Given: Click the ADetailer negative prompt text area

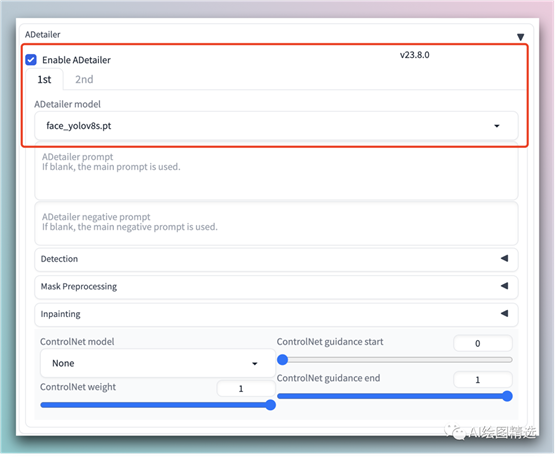Looking at the screenshot, I should [276, 223].
